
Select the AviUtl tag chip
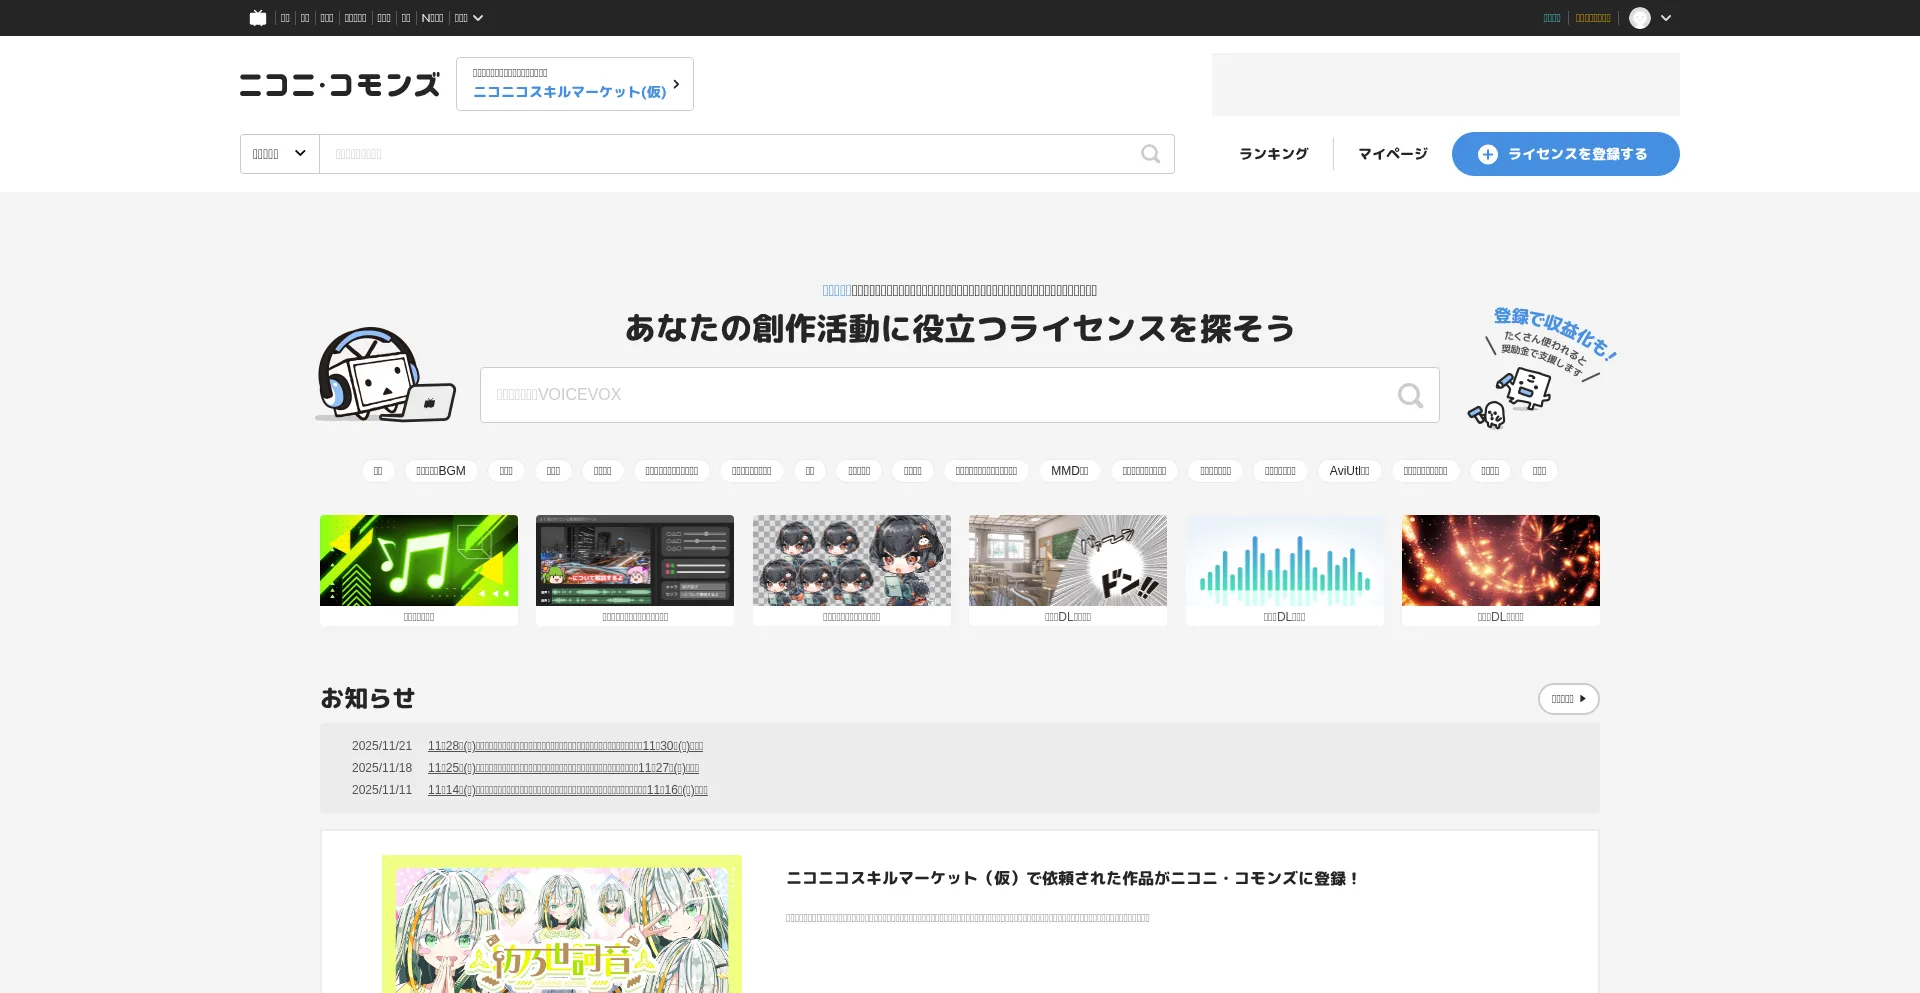coord(1349,471)
